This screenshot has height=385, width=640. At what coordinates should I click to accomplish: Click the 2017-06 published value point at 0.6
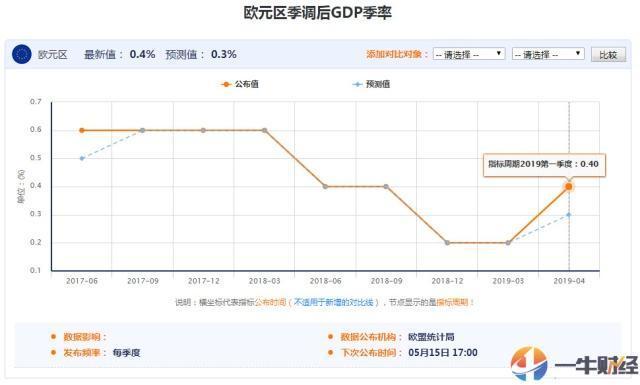coord(82,130)
